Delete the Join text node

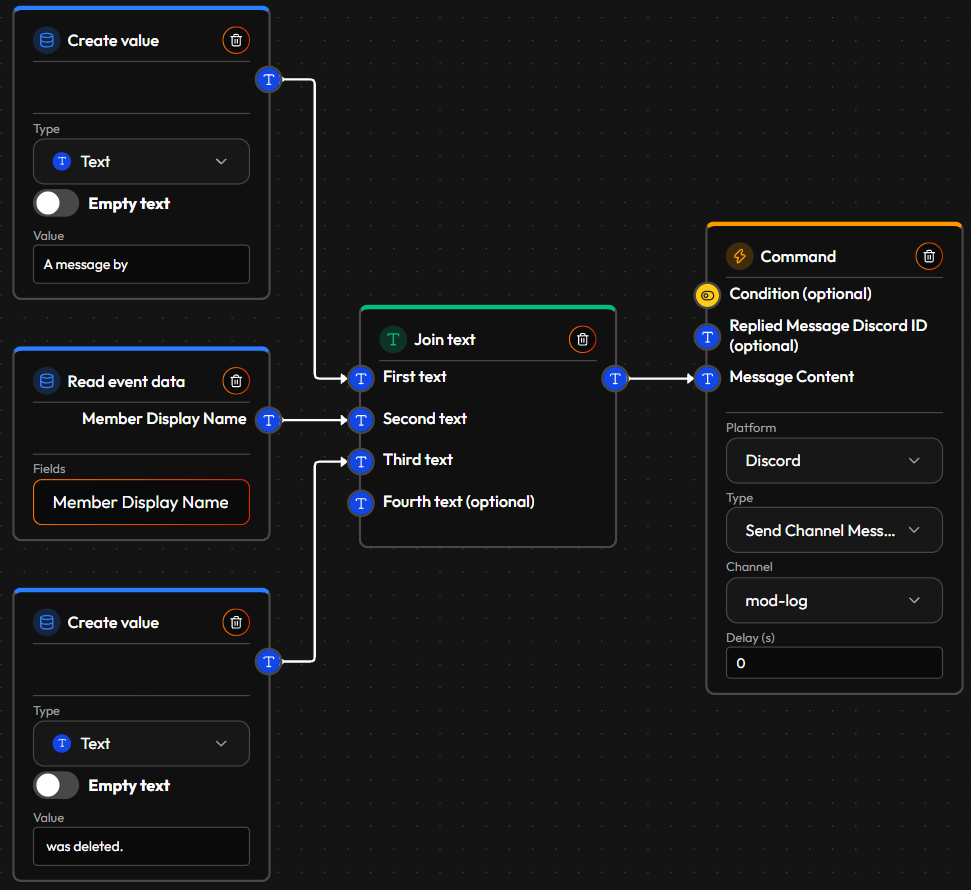(582, 339)
